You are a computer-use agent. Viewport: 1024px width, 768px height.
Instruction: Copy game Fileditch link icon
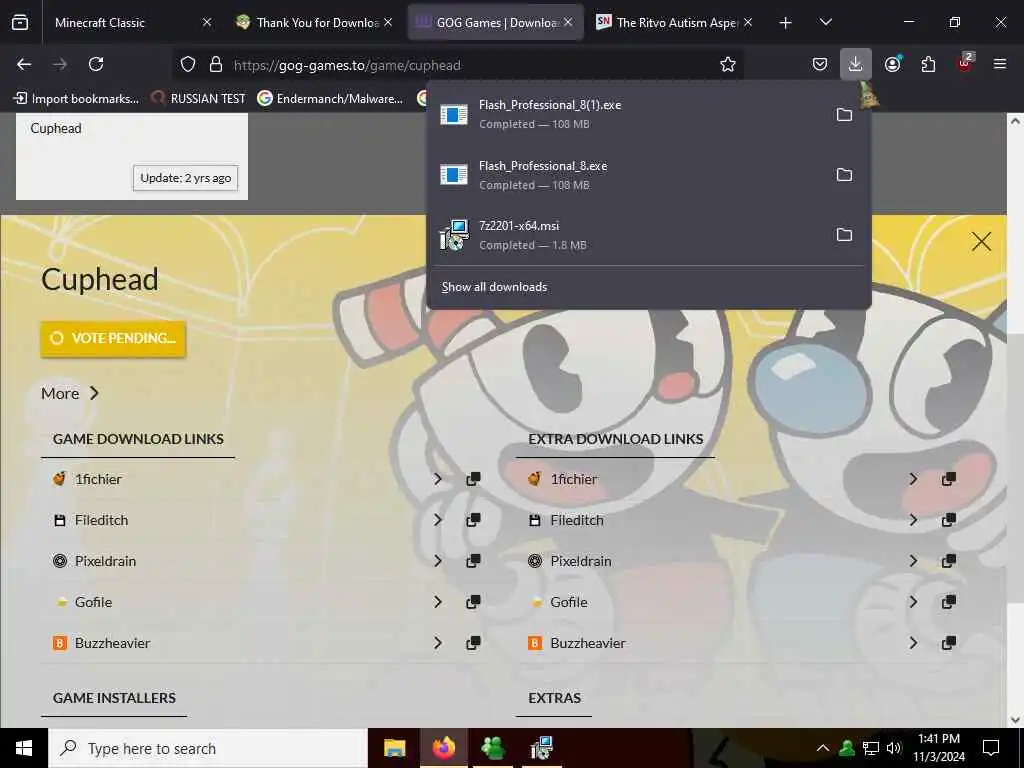473,520
